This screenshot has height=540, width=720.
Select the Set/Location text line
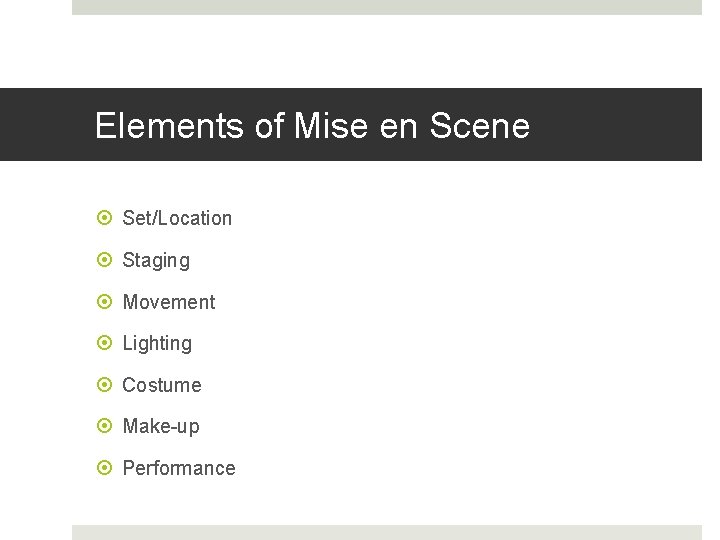177,218
